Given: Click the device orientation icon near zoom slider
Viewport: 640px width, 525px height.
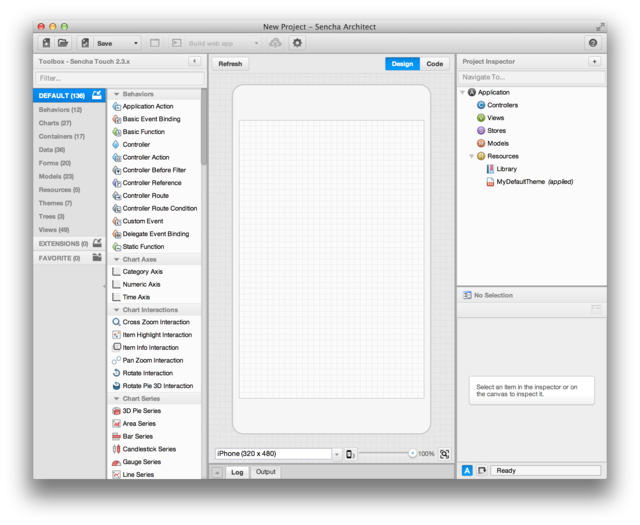Looking at the screenshot, I should coord(350,454).
